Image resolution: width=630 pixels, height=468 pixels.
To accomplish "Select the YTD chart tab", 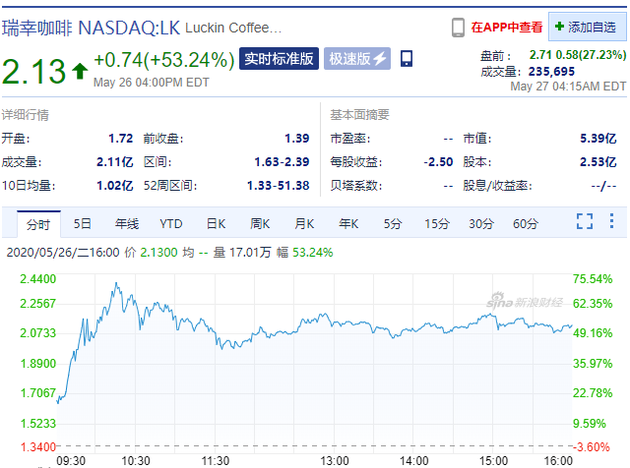I will pyautogui.click(x=171, y=223).
